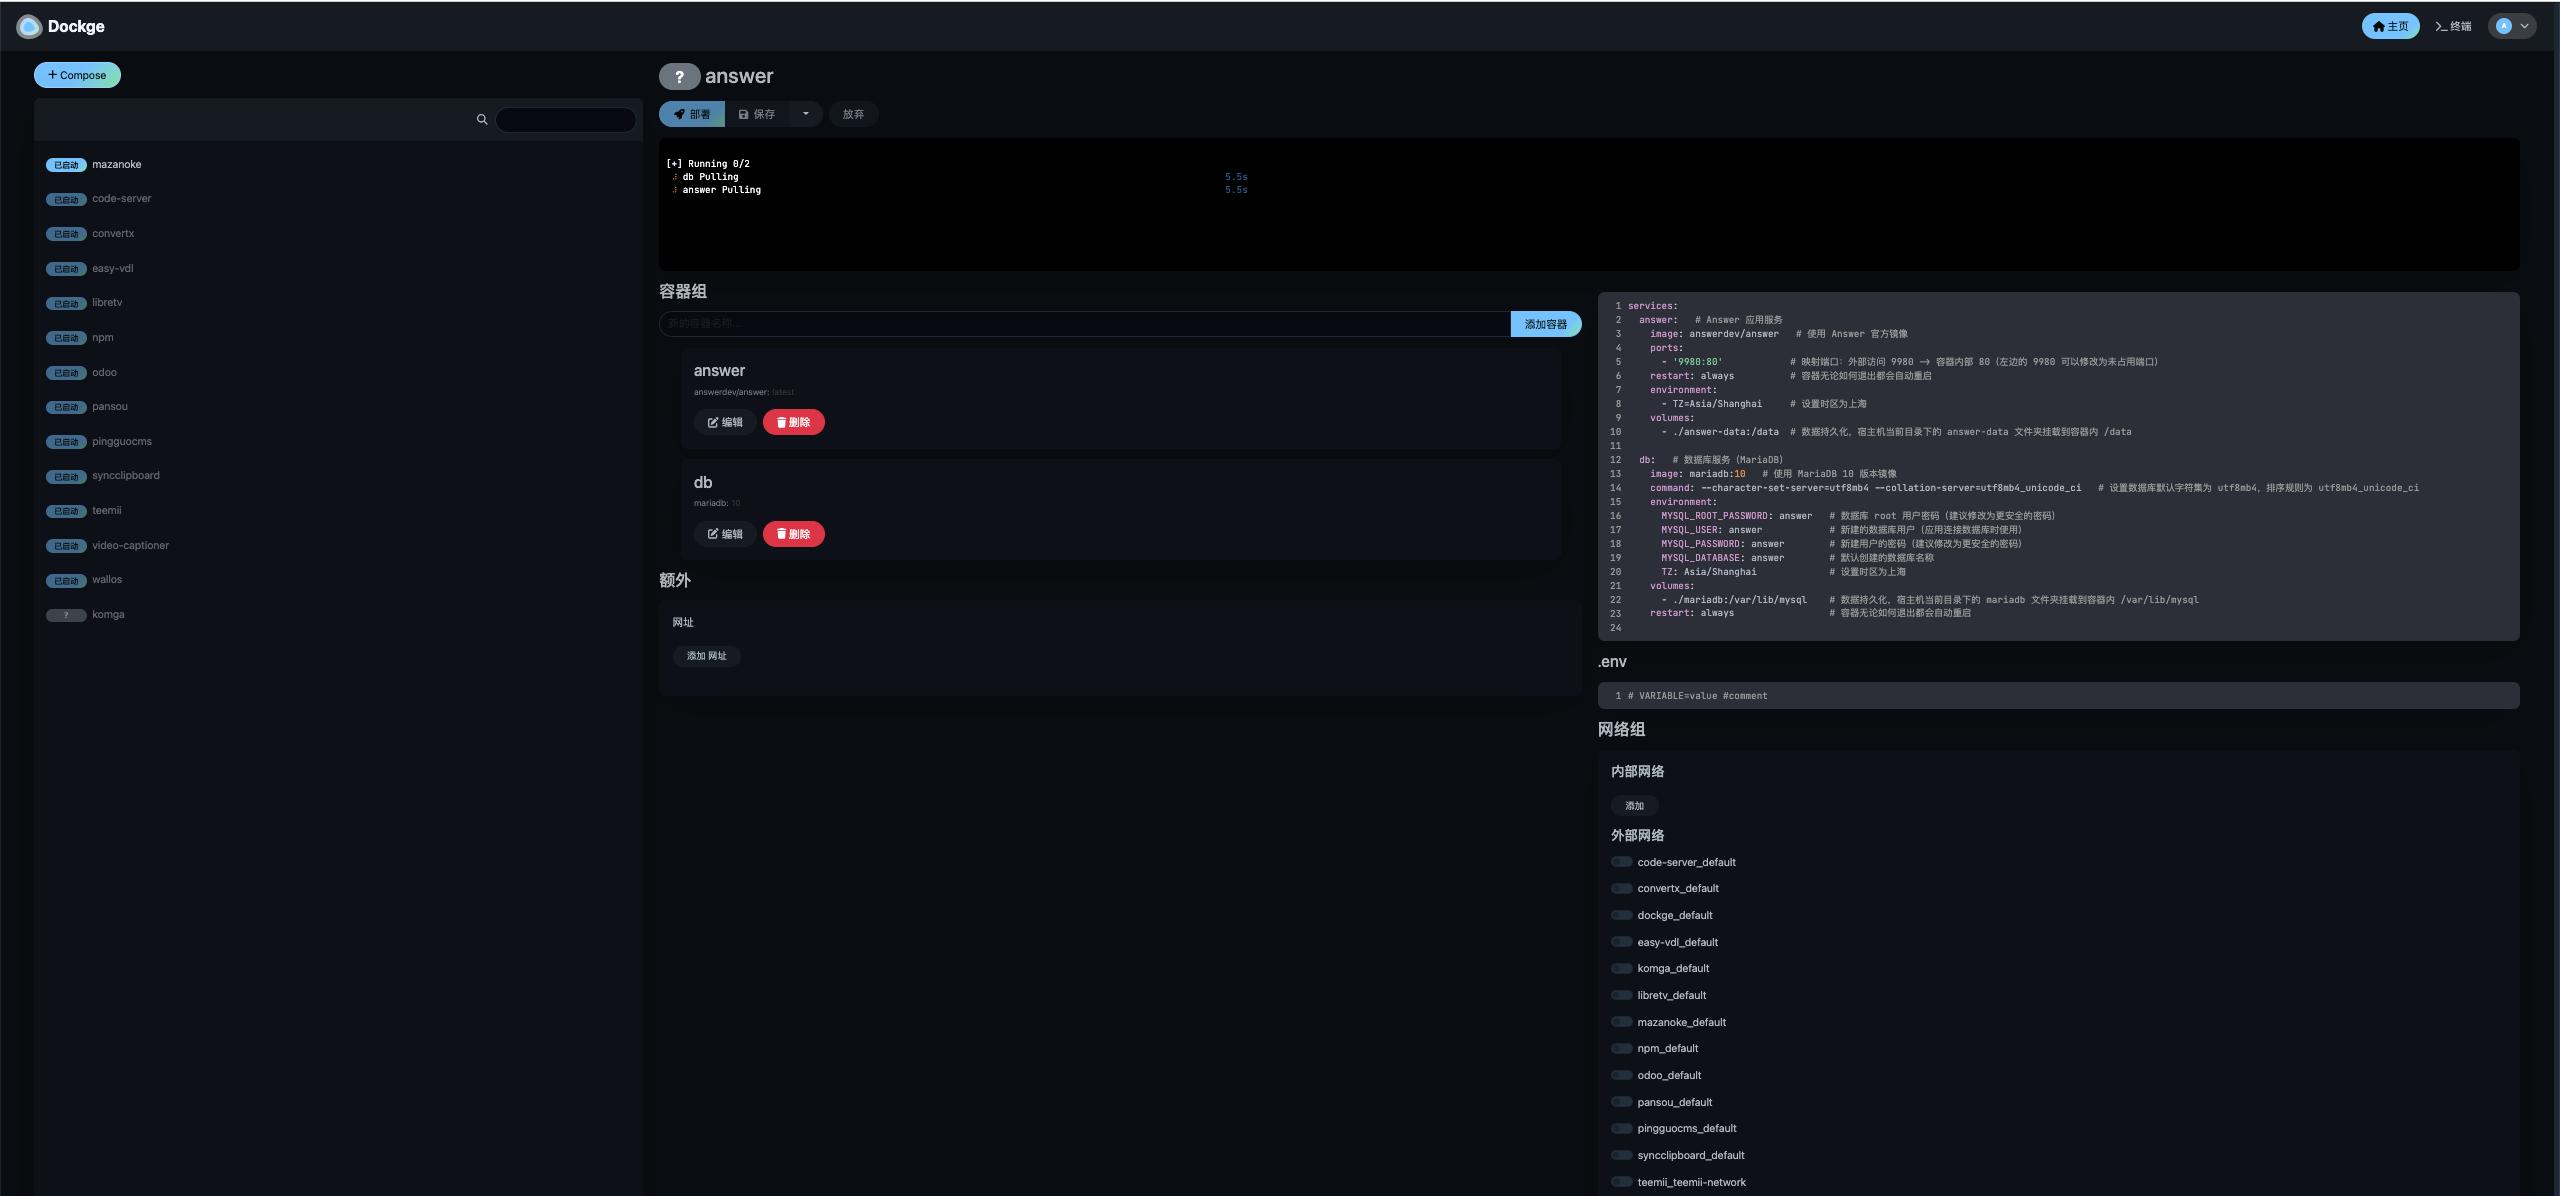The image size is (2560, 1196).
Task: Click the pencil Edit button for answer container
Action: 725,423
